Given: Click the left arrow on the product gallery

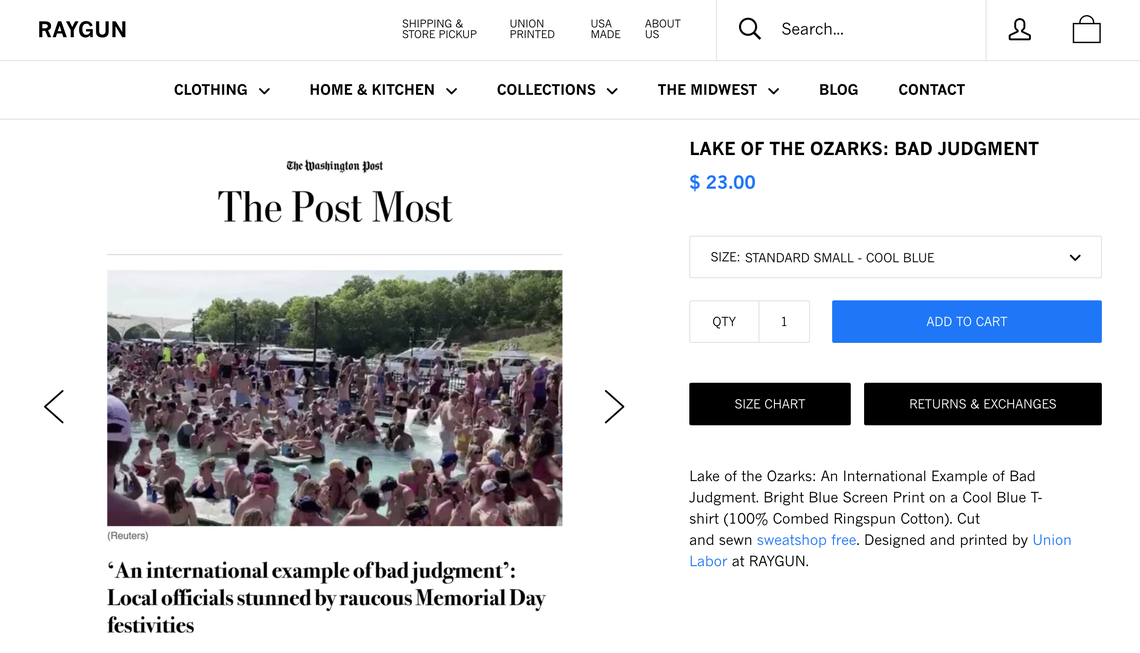Looking at the screenshot, I should 54,406.
